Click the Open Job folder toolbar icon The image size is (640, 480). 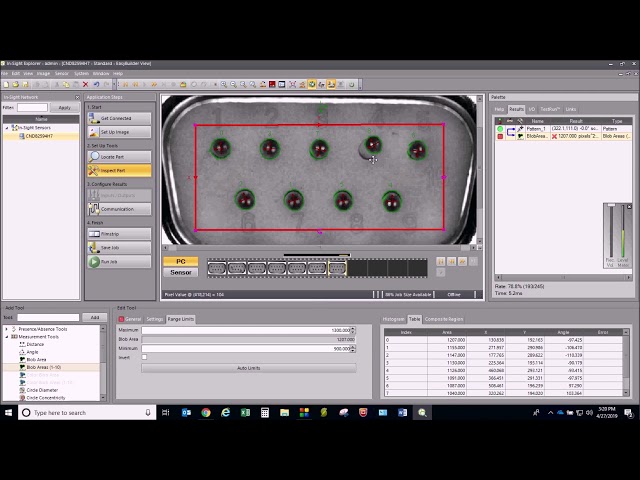coord(16,84)
